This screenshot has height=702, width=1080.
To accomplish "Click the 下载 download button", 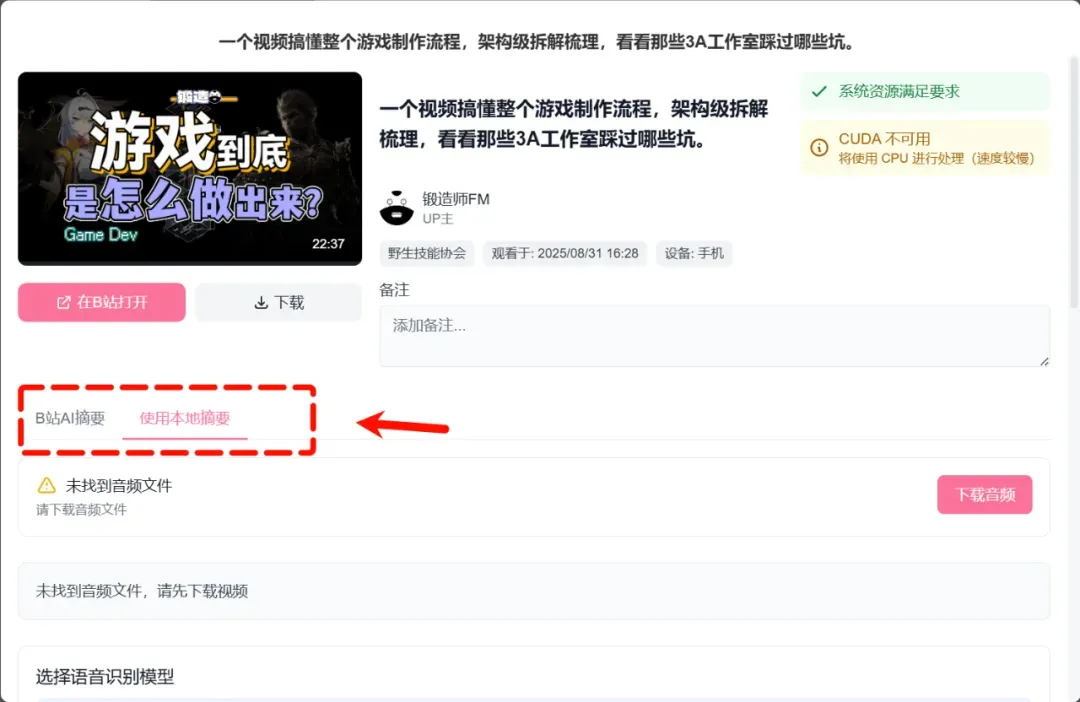I will 278,302.
